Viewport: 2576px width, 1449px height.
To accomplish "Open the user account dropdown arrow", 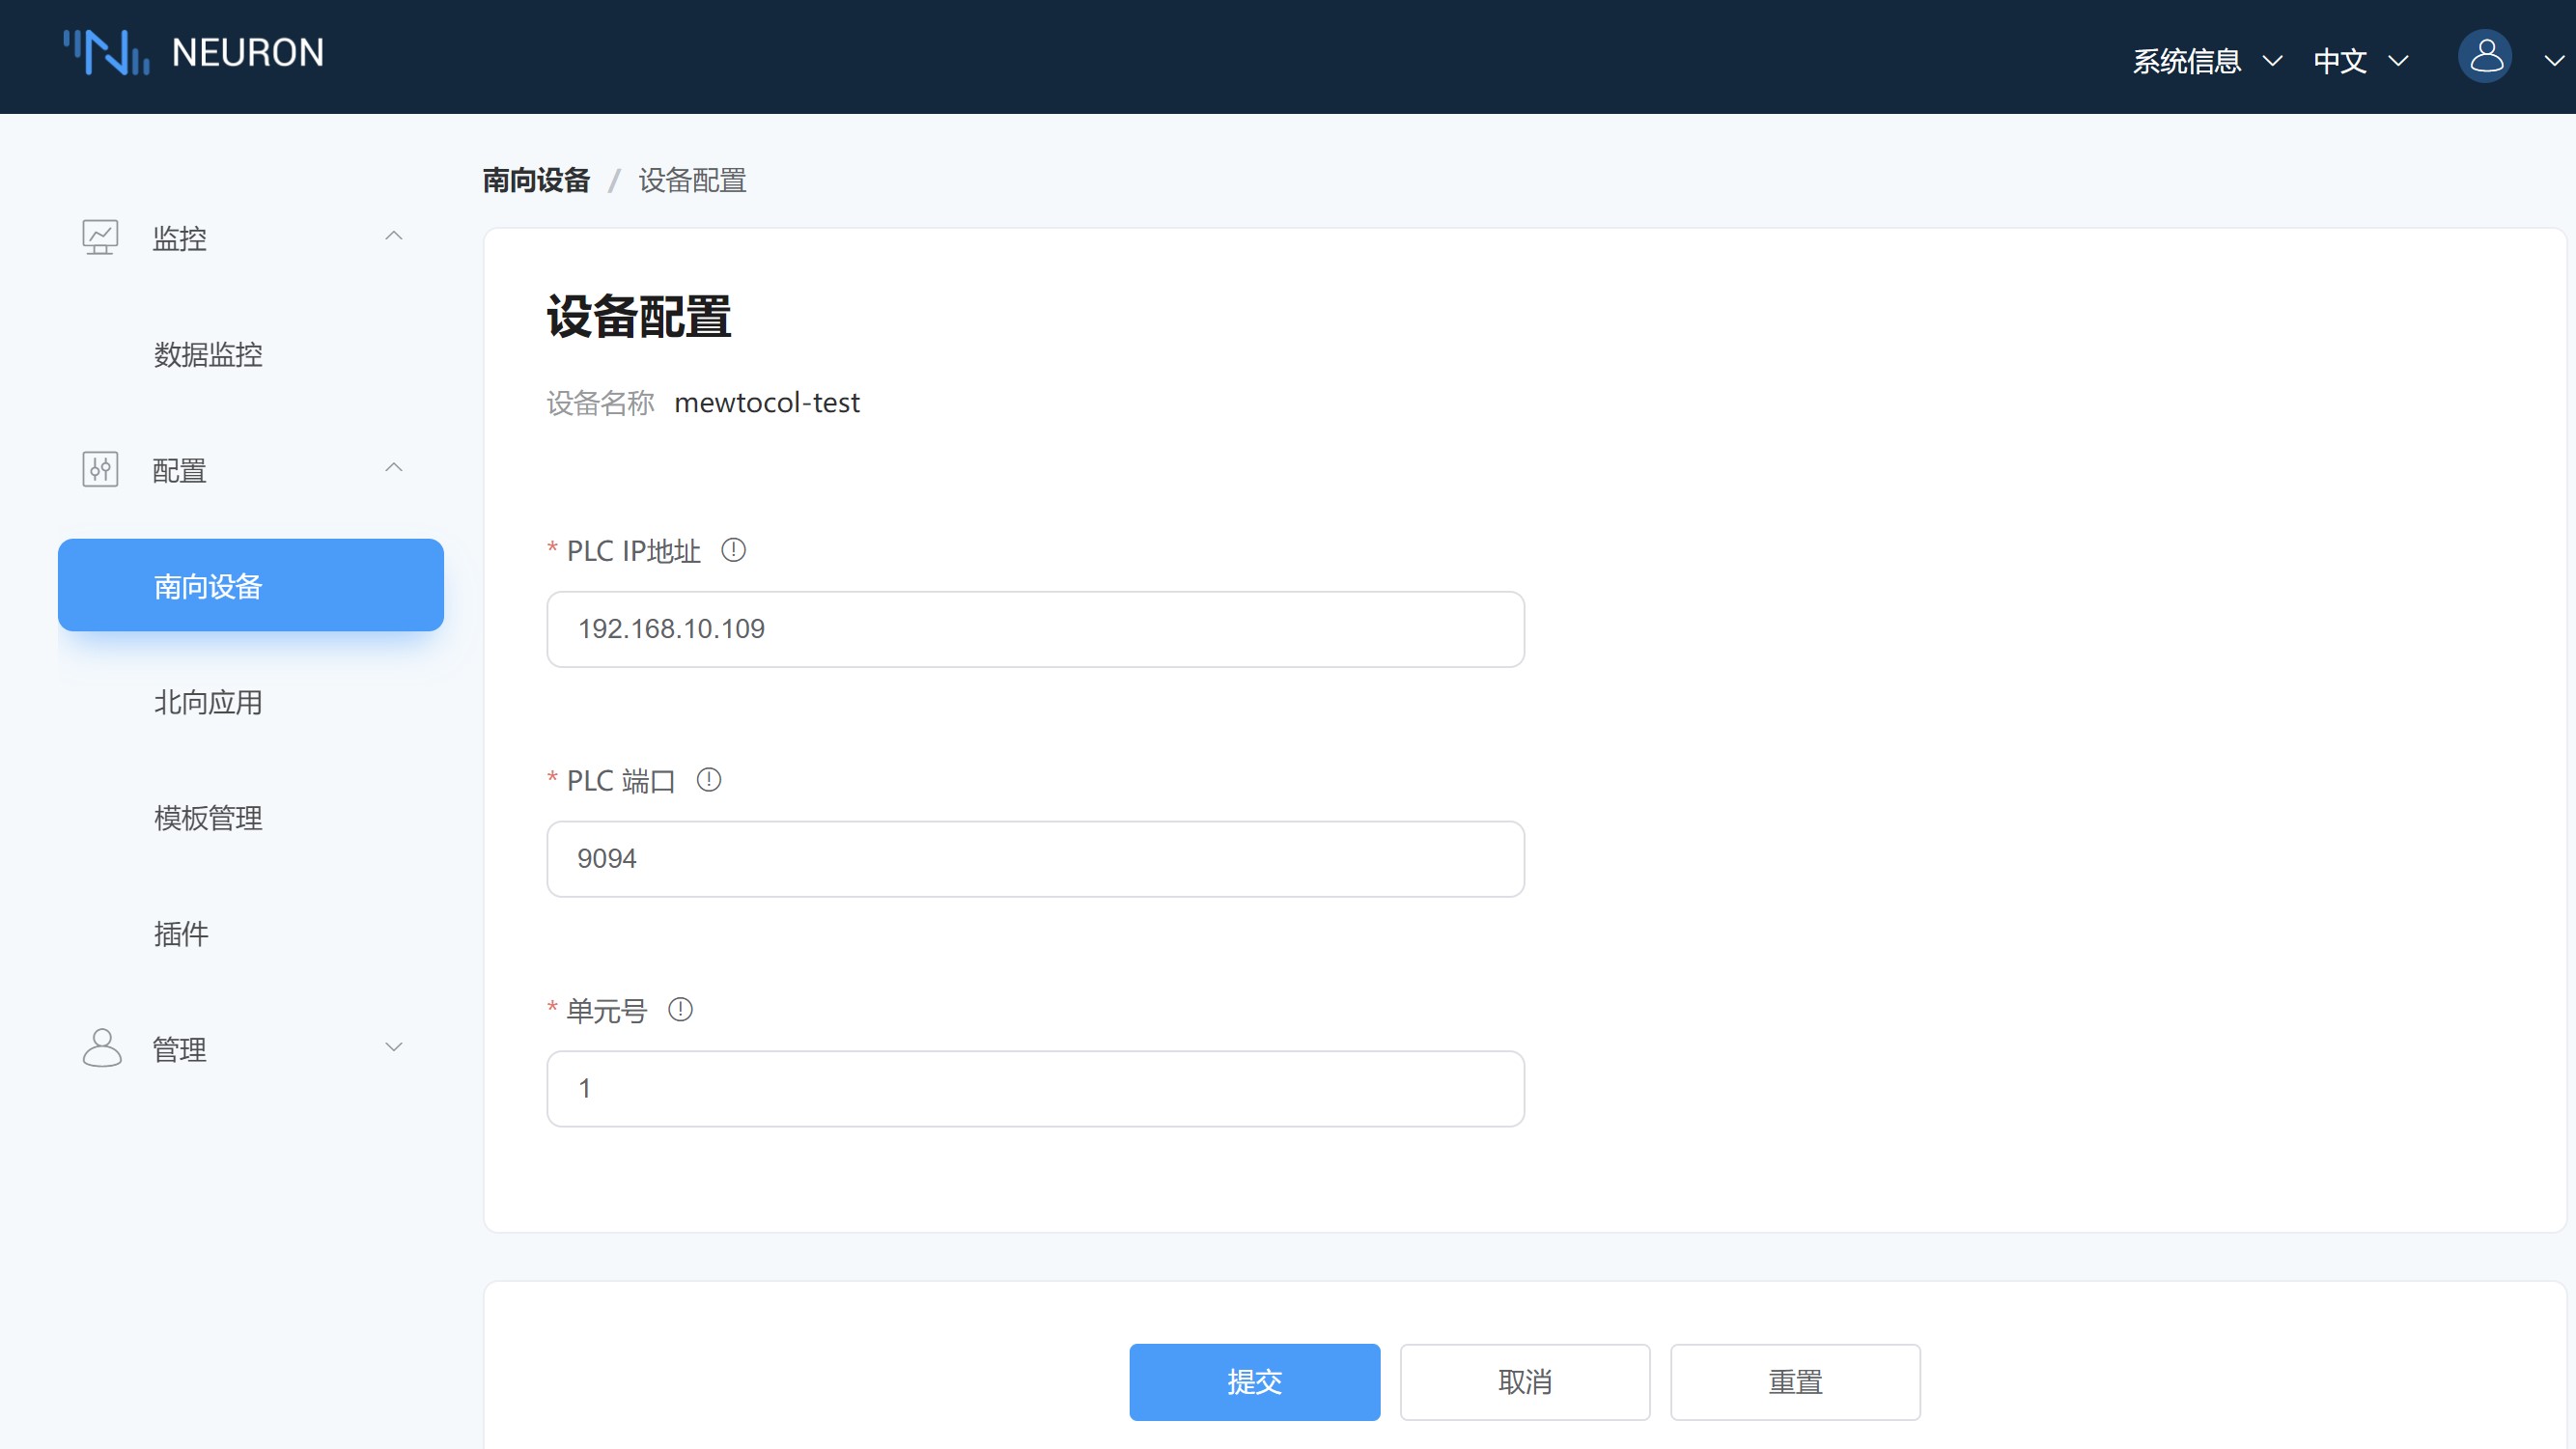I will click(2553, 61).
